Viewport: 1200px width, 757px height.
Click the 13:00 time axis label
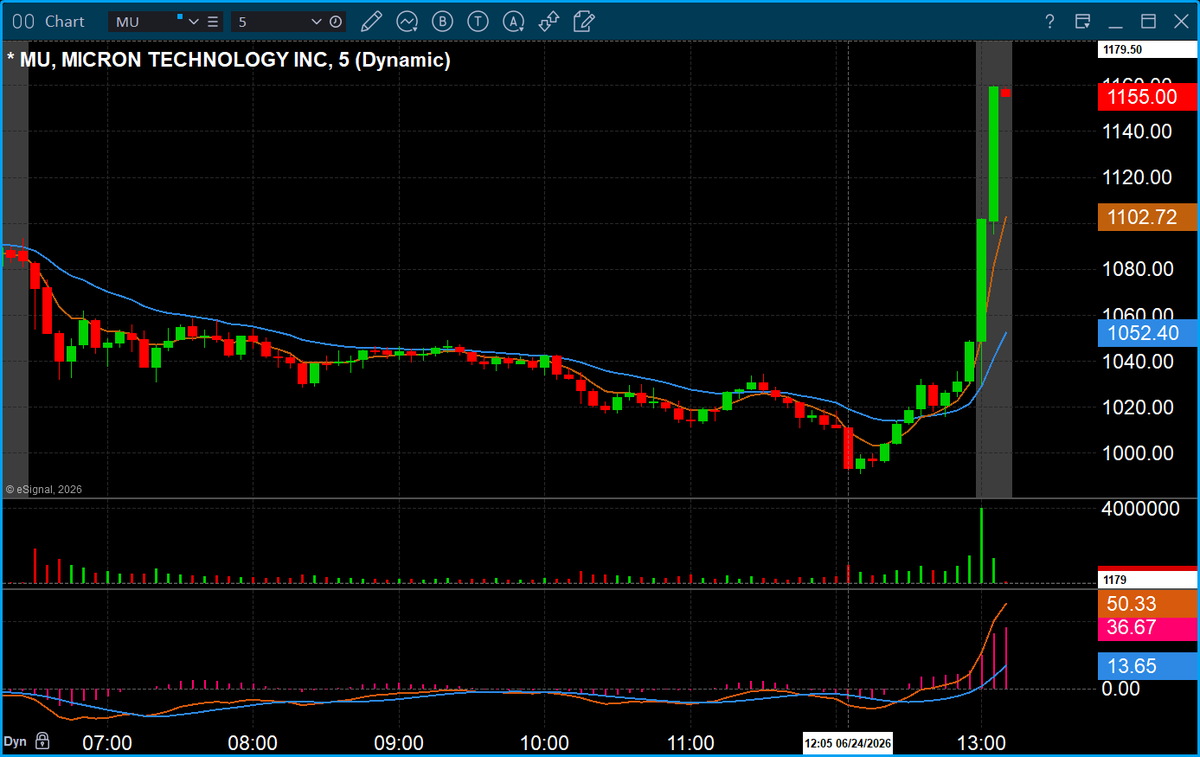point(981,743)
